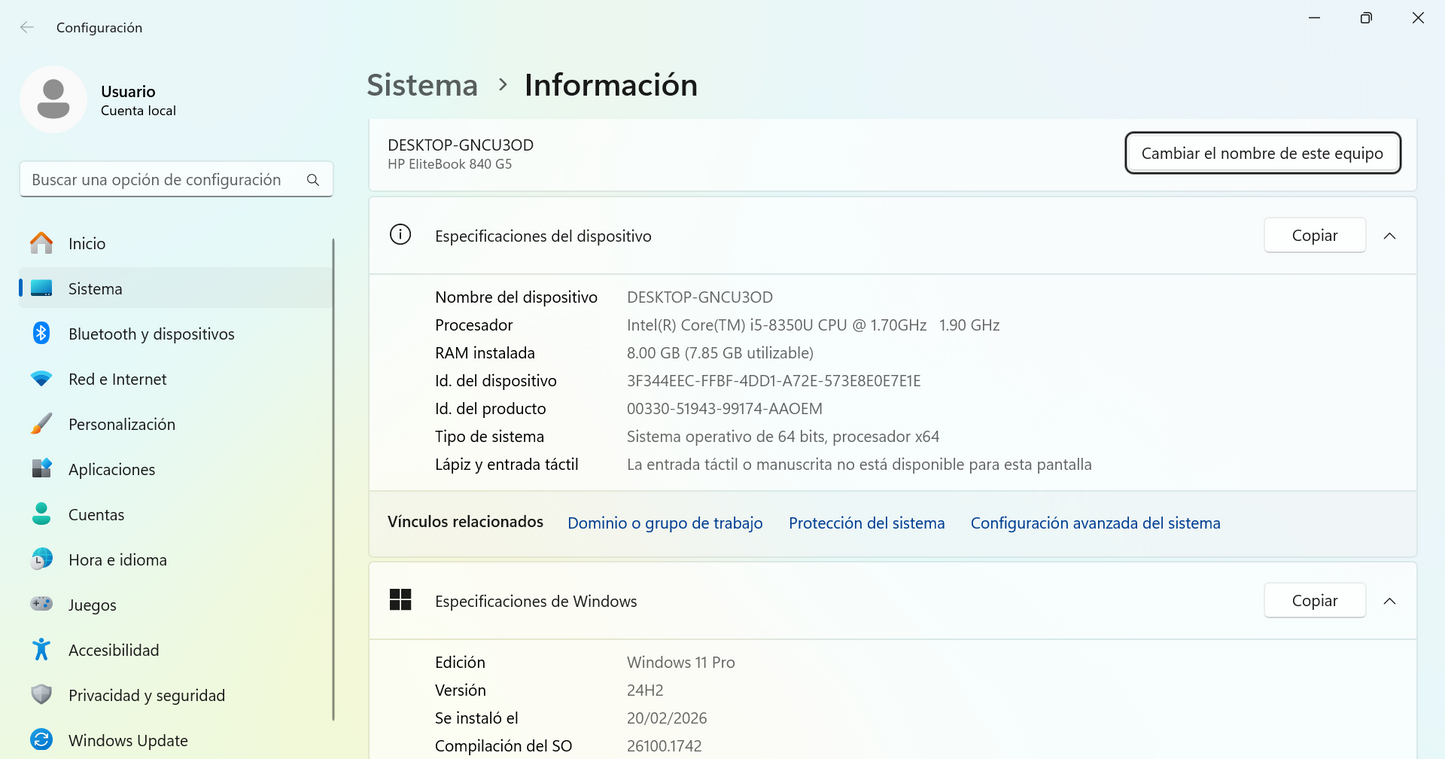Click the Bluetooth icon in sidebar
The width and height of the screenshot is (1445, 759).
click(x=41, y=333)
